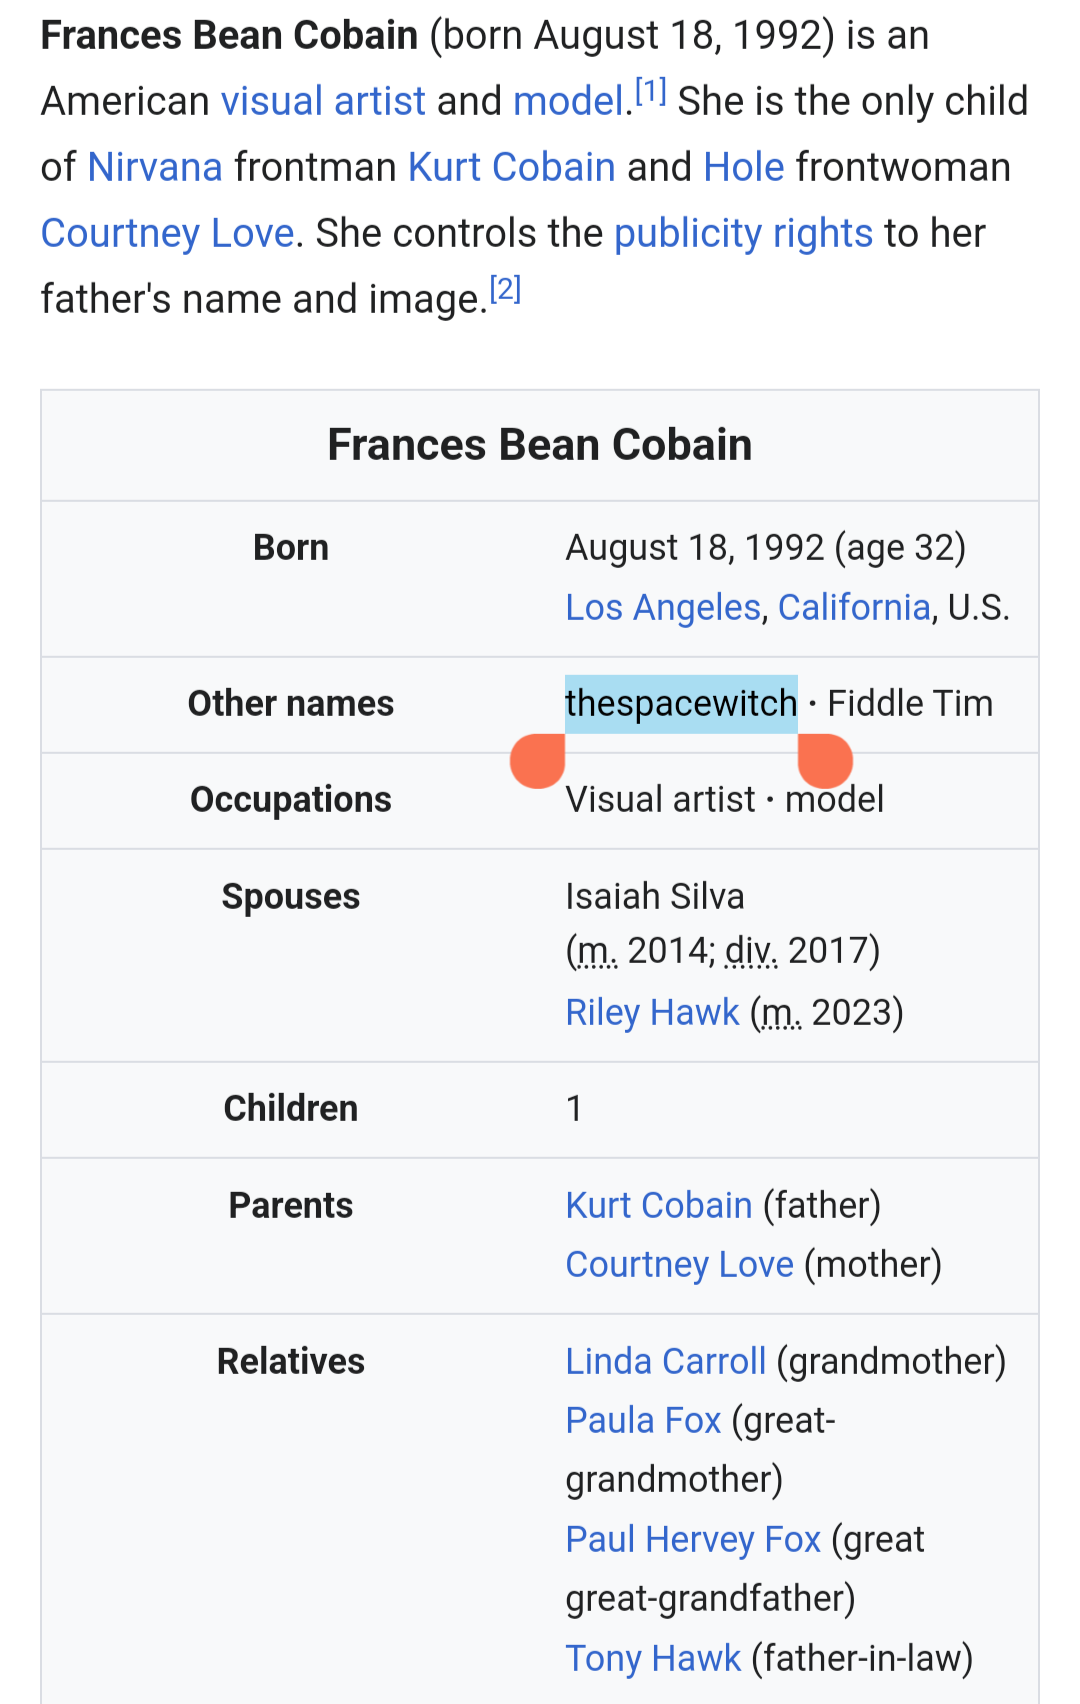The image size is (1080, 1704).
Task: Open the visual artist link
Action: [323, 101]
